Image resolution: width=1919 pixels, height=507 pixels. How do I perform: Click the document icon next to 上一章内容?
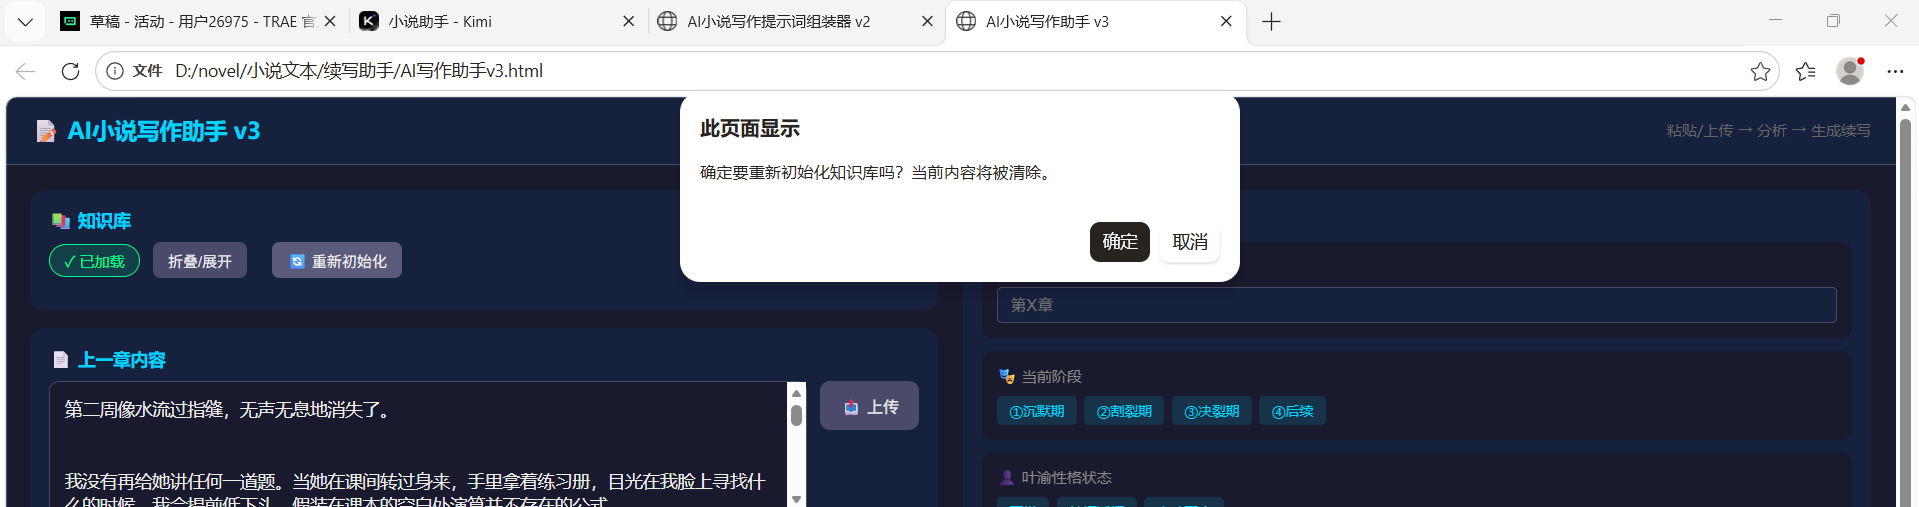click(61, 360)
